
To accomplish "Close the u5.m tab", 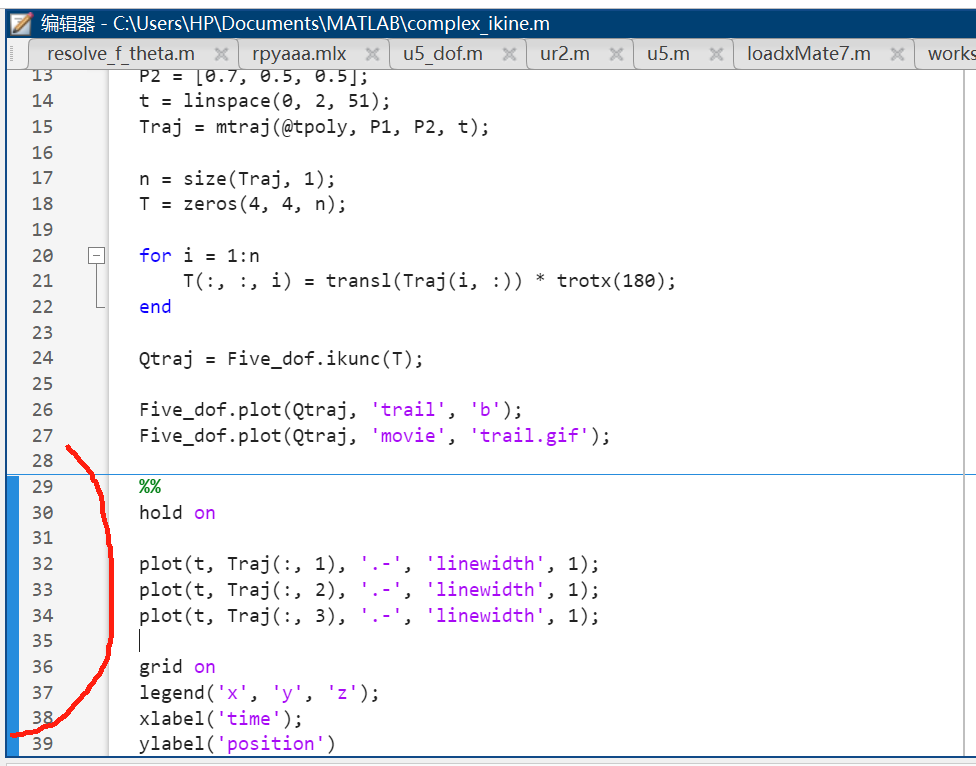I will (x=716, y=54).
